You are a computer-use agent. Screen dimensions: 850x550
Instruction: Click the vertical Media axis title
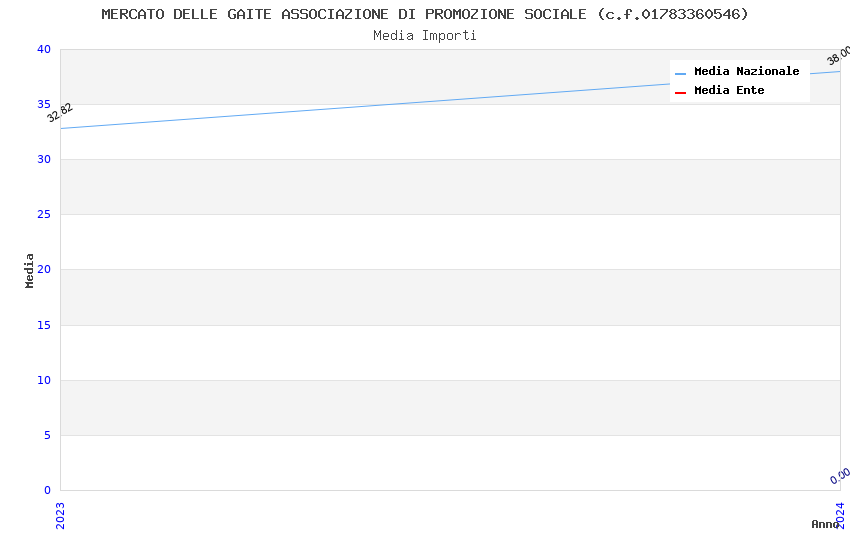[x=30, y=270]
